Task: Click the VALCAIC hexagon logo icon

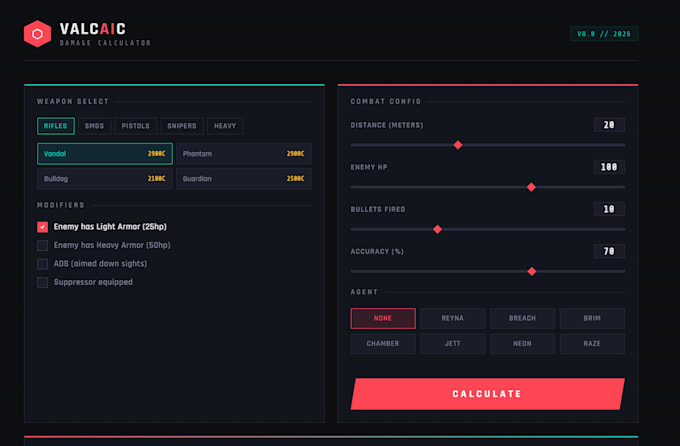Action: [37, 33]
